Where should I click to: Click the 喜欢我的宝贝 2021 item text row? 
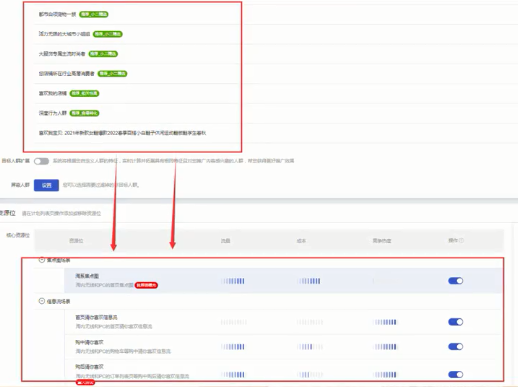point(122,133)
